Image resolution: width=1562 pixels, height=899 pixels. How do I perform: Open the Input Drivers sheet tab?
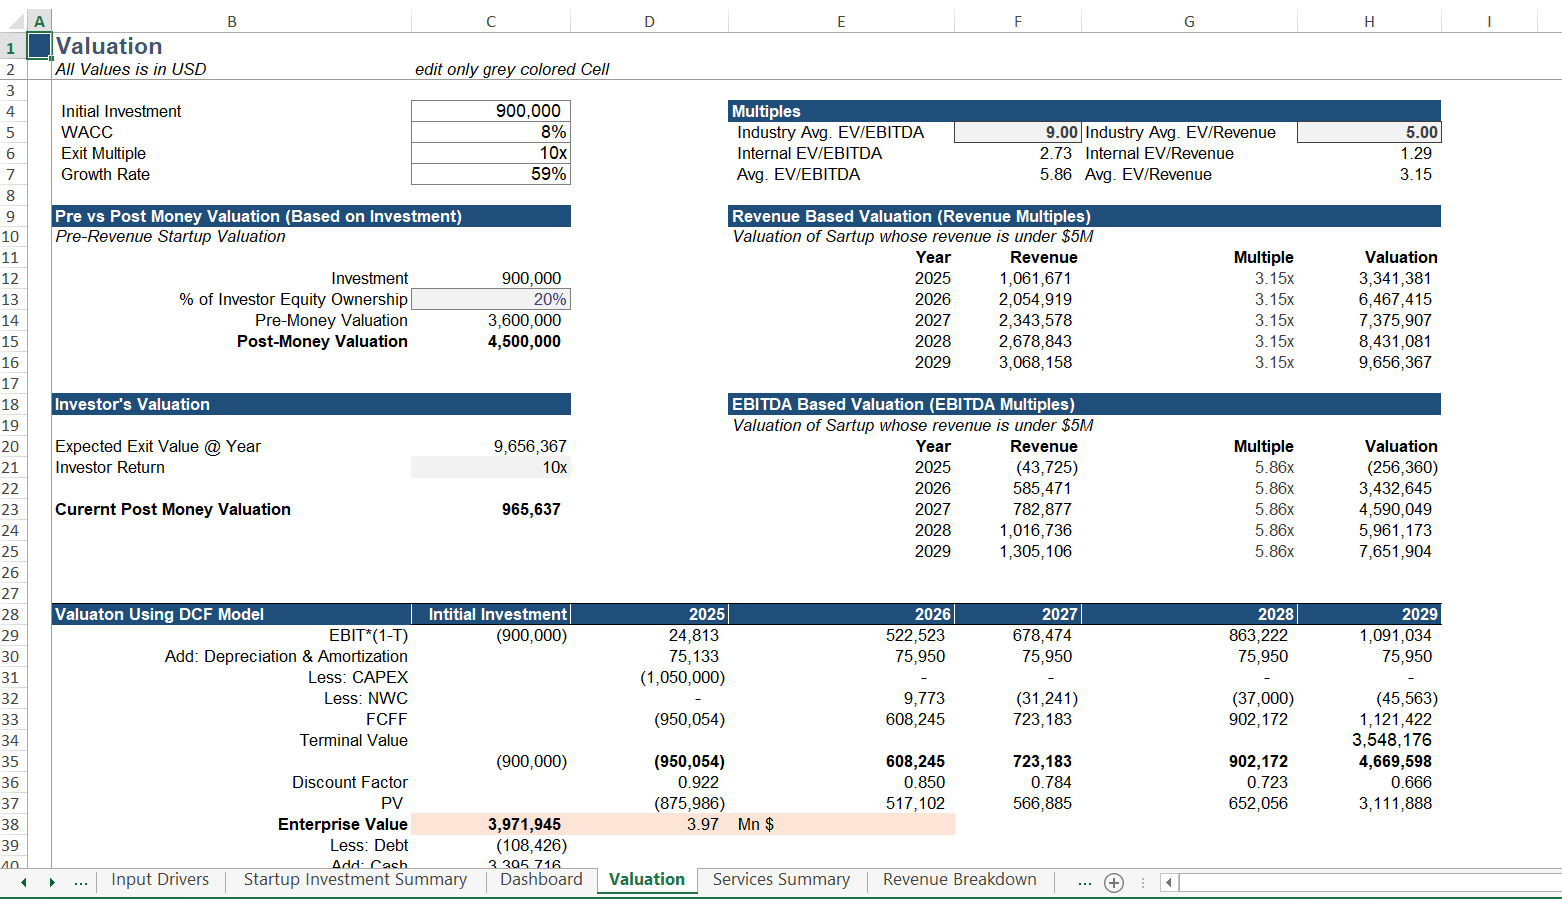(160, 880)
